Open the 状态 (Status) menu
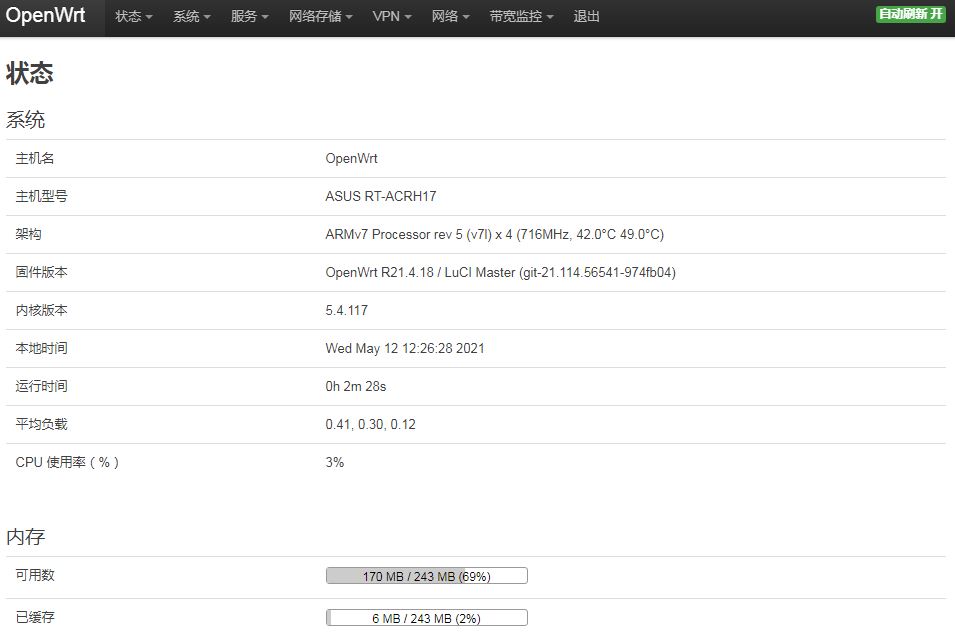This screenshot has width=955, height=638. 127,16
